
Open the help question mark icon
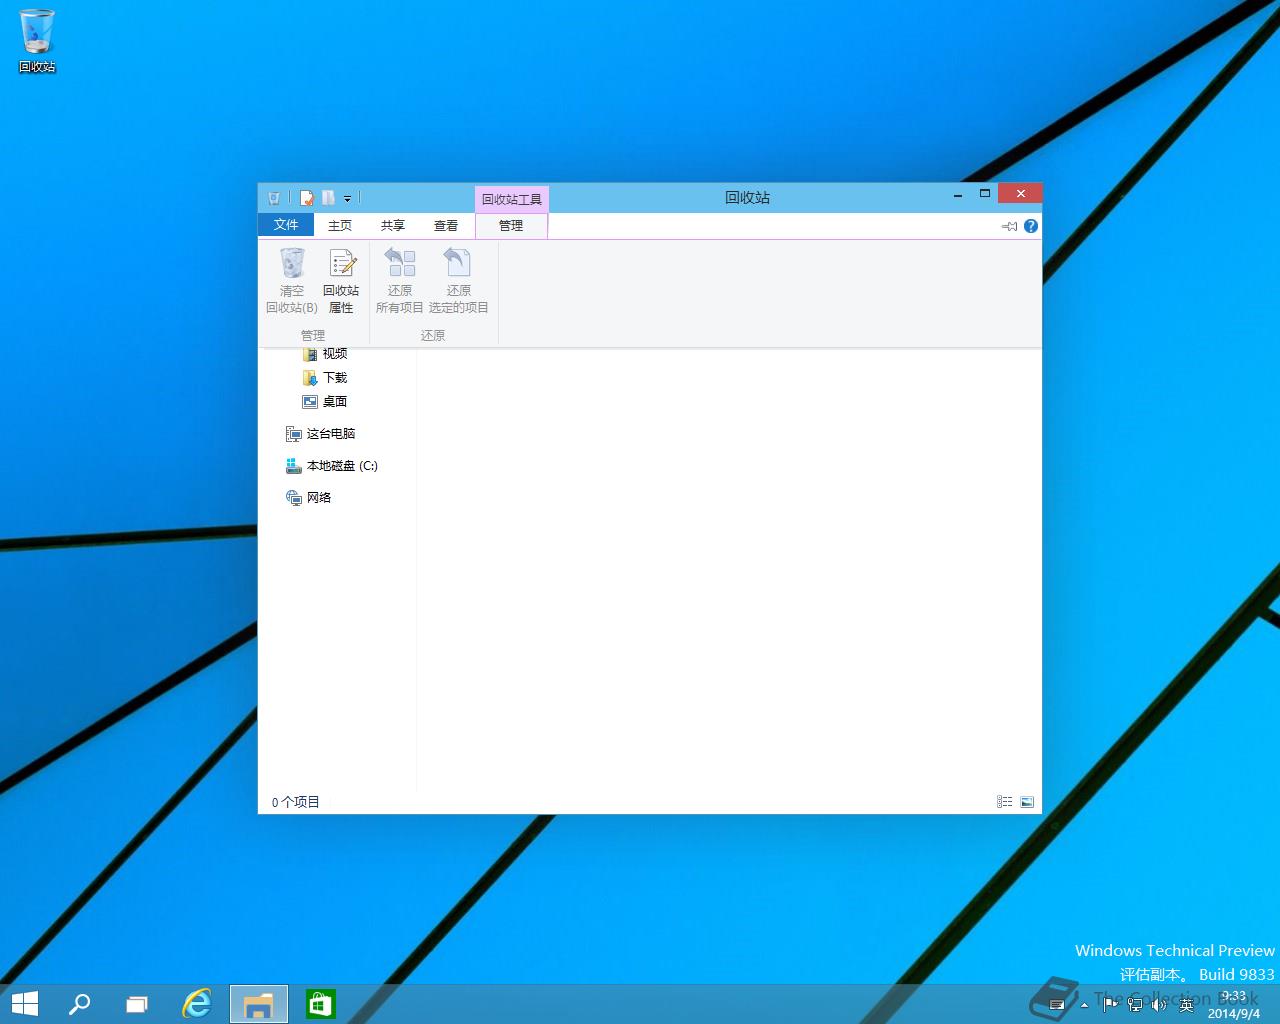pos(1031,226)
